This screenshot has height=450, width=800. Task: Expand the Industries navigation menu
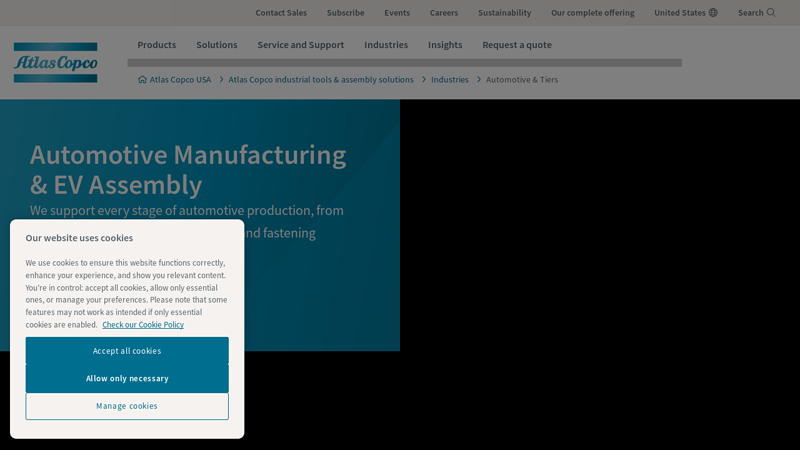point(386,45)
